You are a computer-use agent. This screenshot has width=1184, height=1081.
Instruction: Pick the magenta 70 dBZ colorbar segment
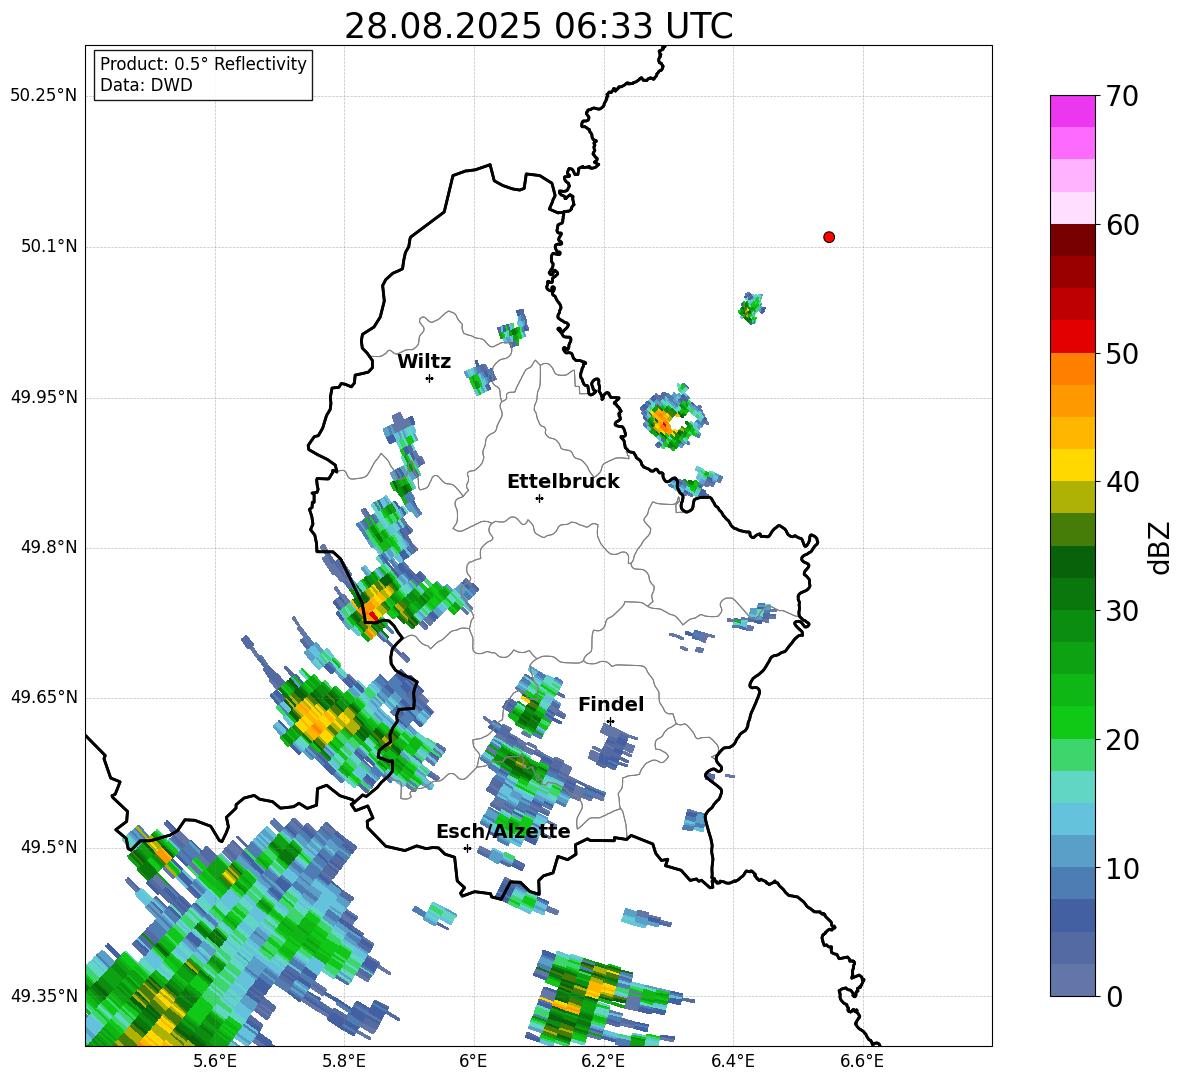[1072, 111]
